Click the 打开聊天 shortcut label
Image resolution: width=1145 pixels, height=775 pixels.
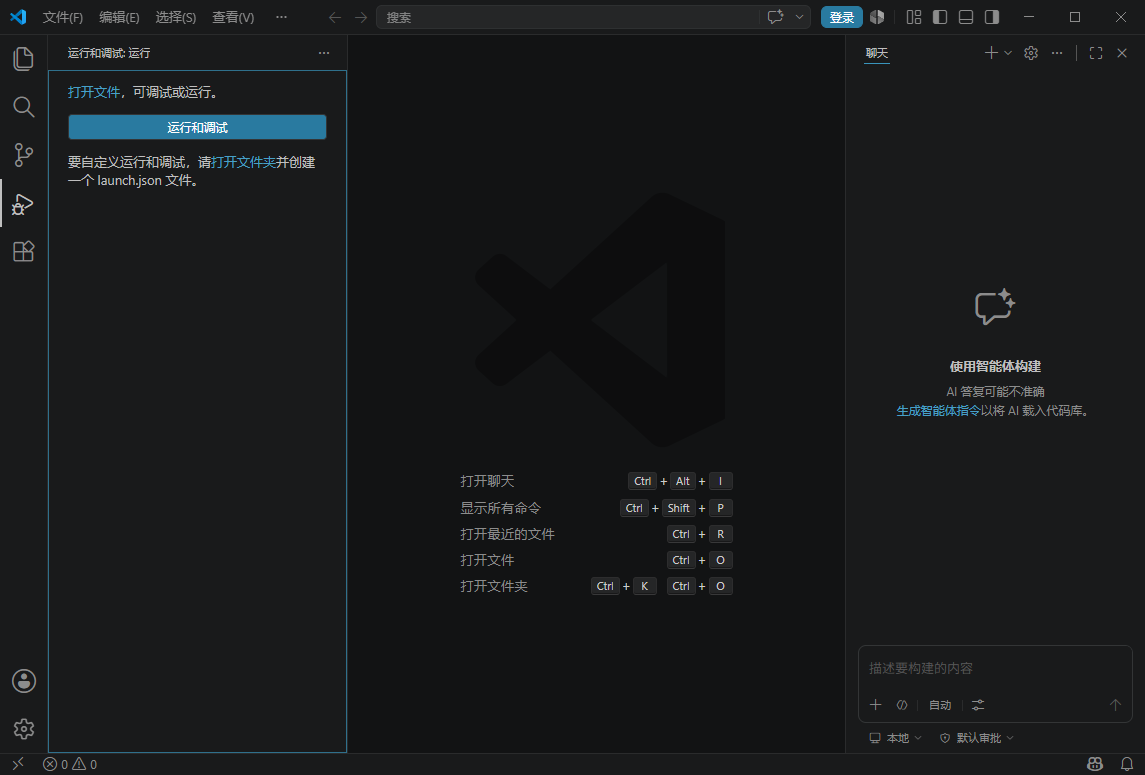pos(487,481)
